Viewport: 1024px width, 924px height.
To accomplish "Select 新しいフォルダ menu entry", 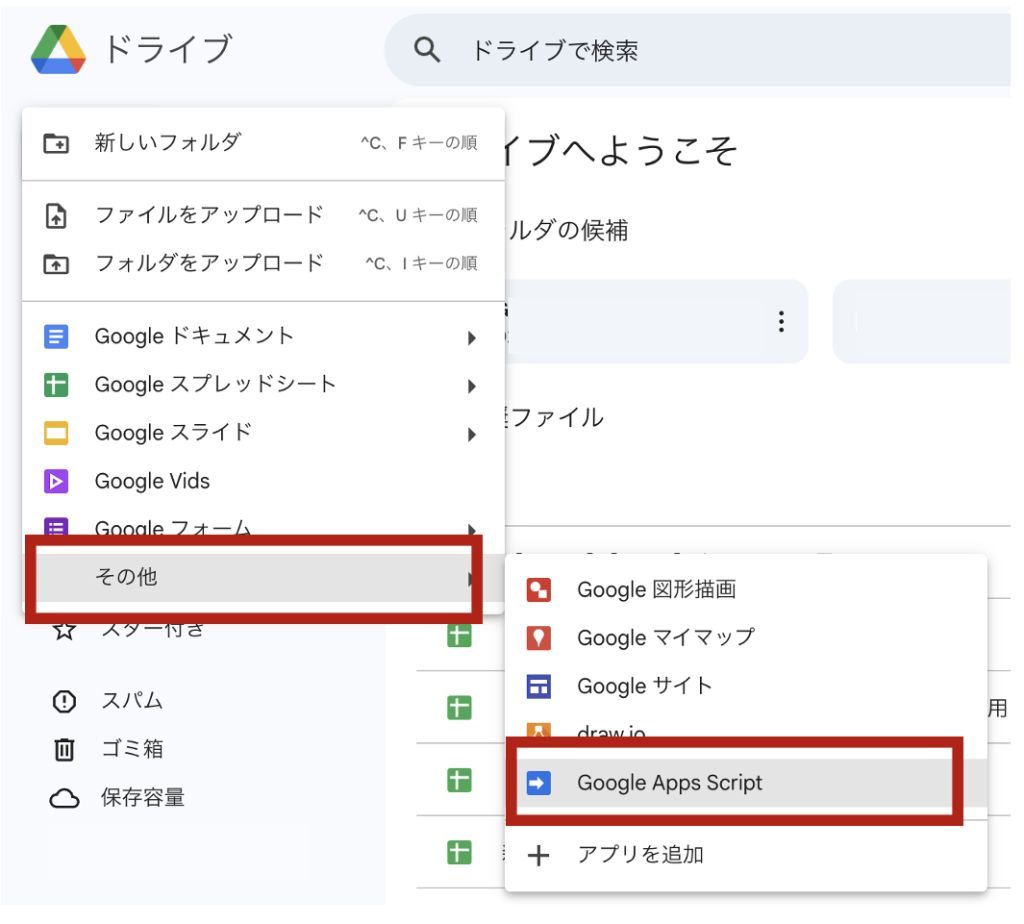I will [x=263, y=143].
